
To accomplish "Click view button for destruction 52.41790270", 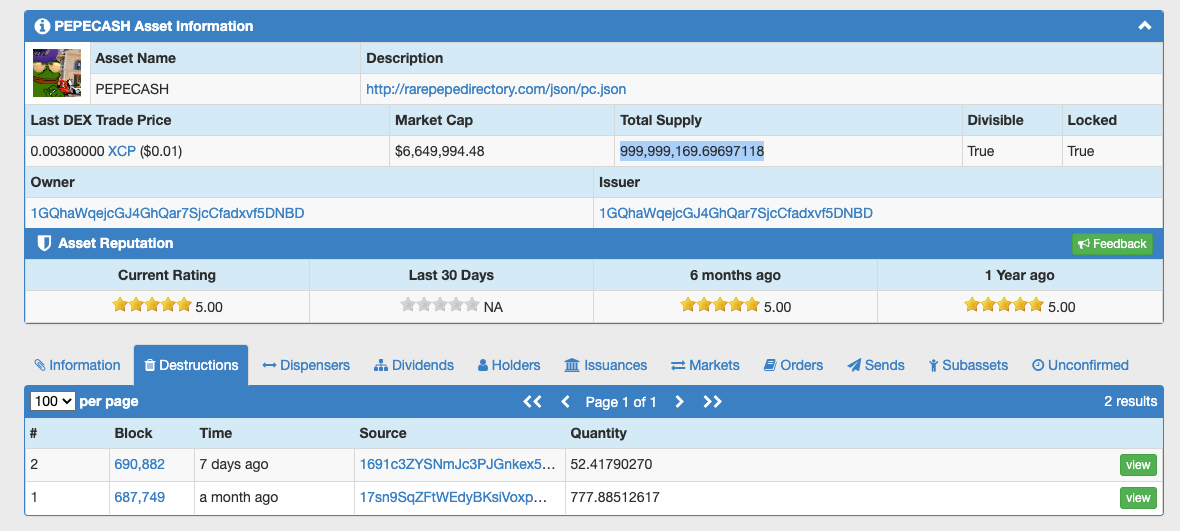I will pyautogui.click(x=1138, y=465).
